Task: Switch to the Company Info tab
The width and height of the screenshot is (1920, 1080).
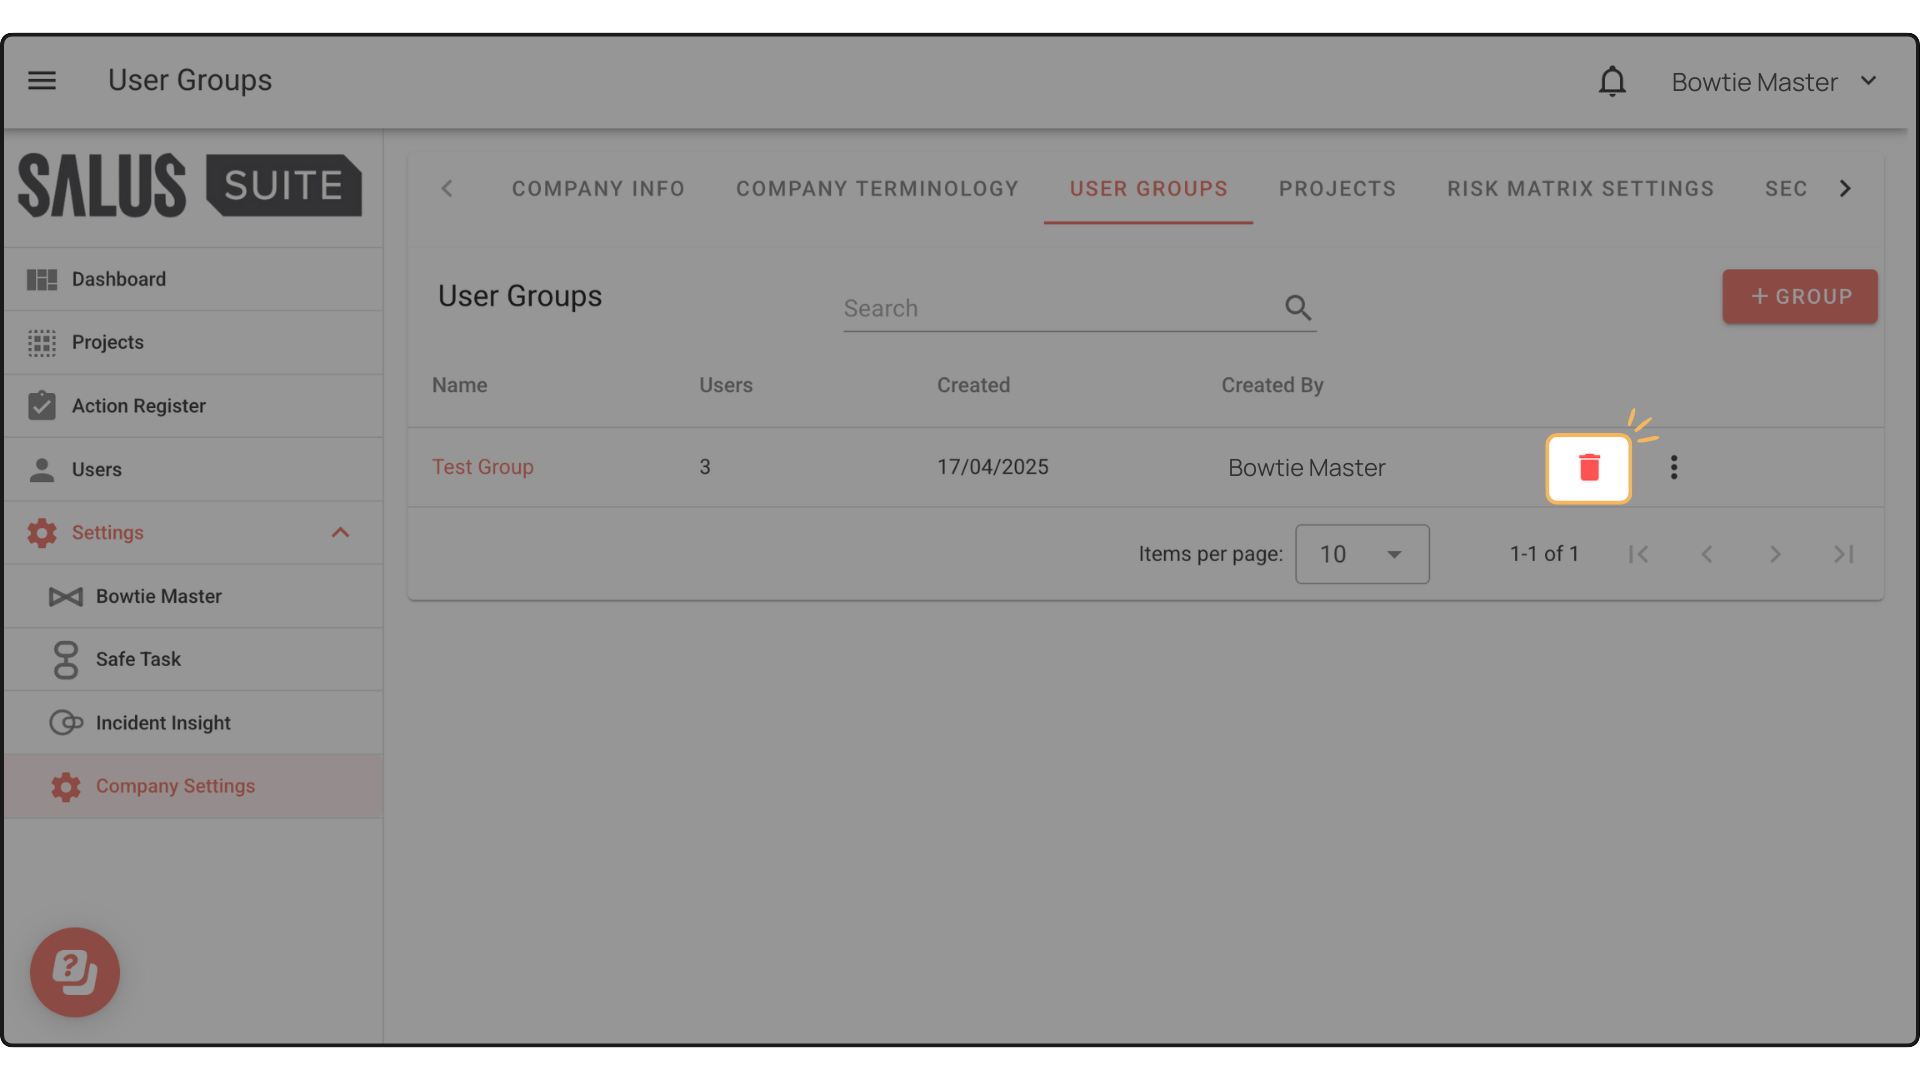Action: coord(598,189)
